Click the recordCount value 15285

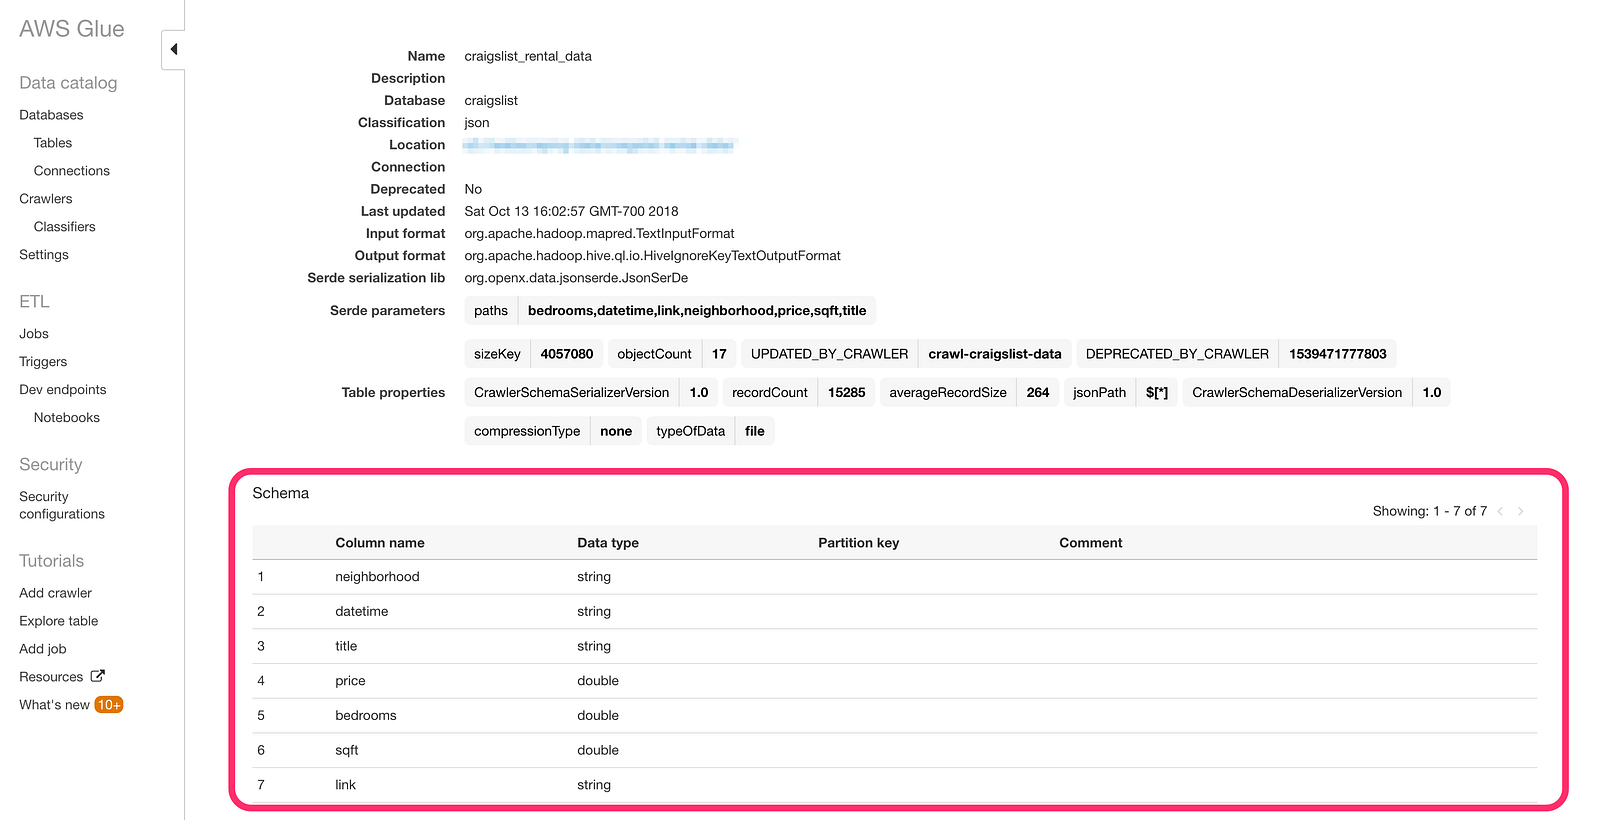click(847, 392)
